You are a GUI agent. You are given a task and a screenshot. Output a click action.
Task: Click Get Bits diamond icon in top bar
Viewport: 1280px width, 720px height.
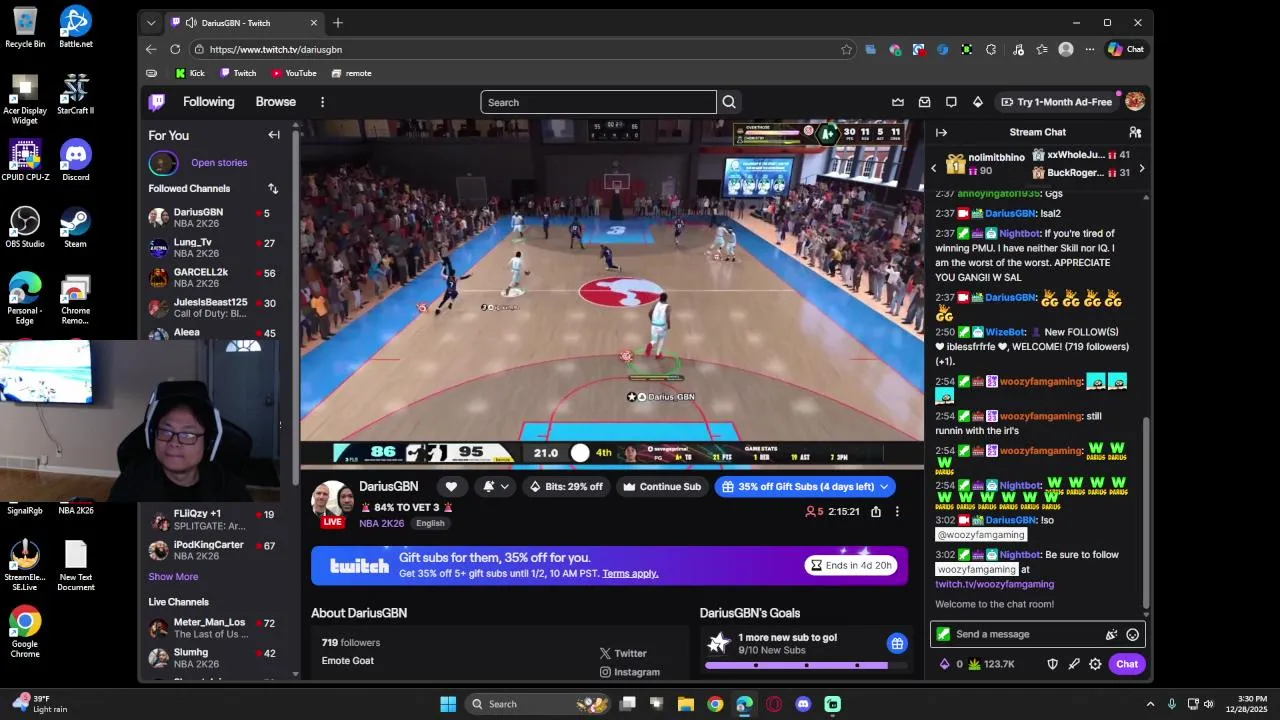pyautogui.click(x=978, y=102)
